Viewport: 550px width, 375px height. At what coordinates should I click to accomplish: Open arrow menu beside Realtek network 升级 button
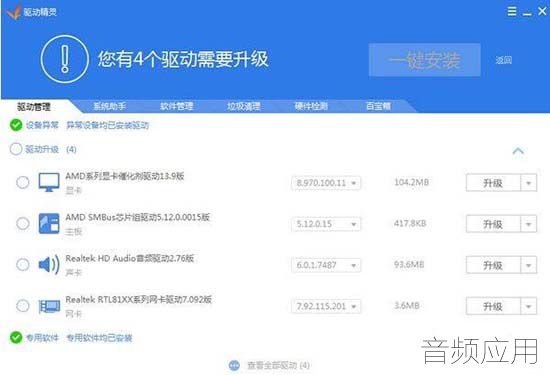click(529, 307)
